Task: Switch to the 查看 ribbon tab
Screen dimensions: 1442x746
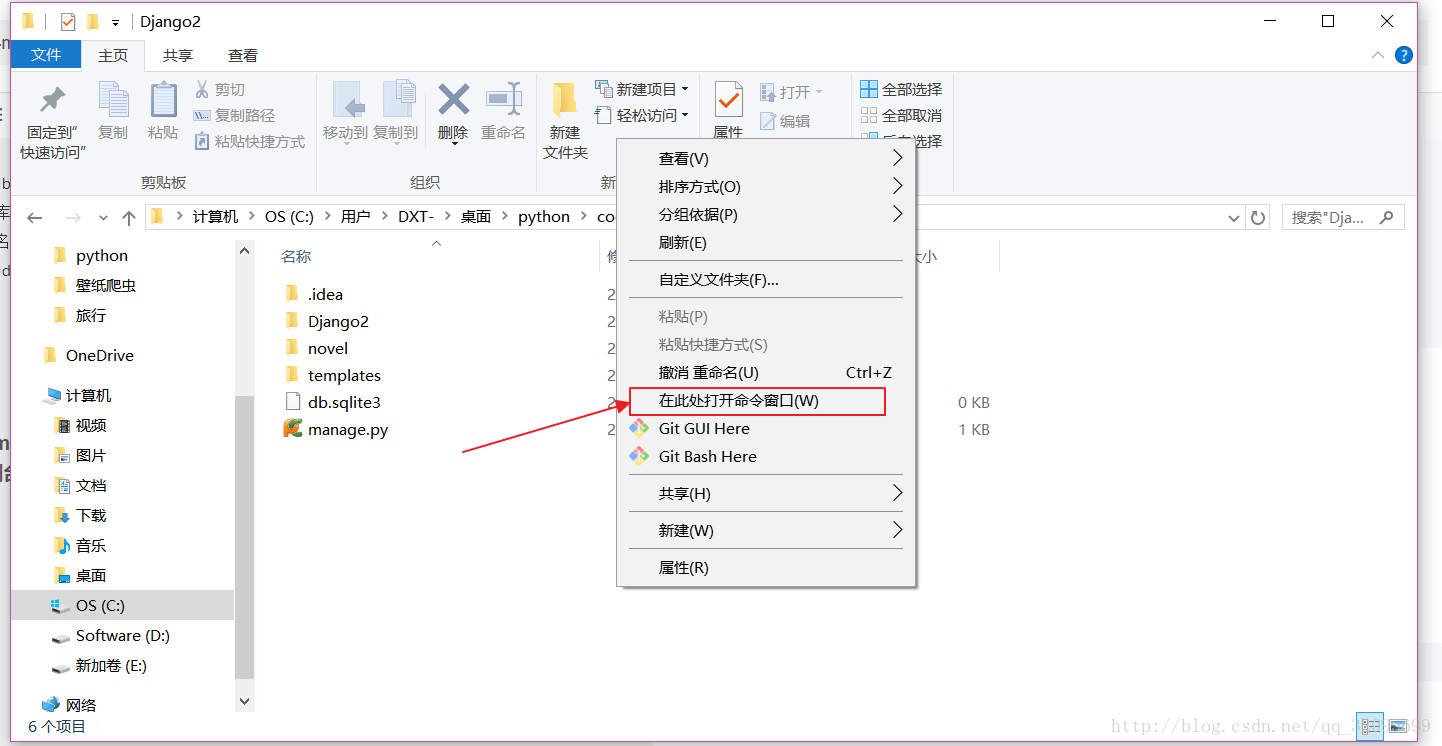Action: [x=243, y=56]
